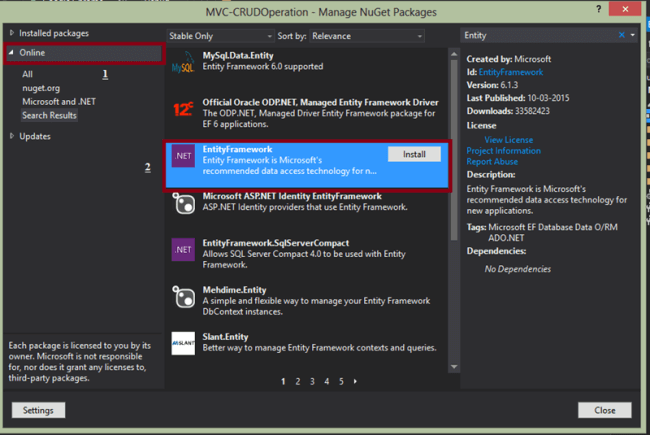This screenshot has width=650, height=435.
Task: Close the Manage NuGet Packages window
Action: [x=625, y=9]
